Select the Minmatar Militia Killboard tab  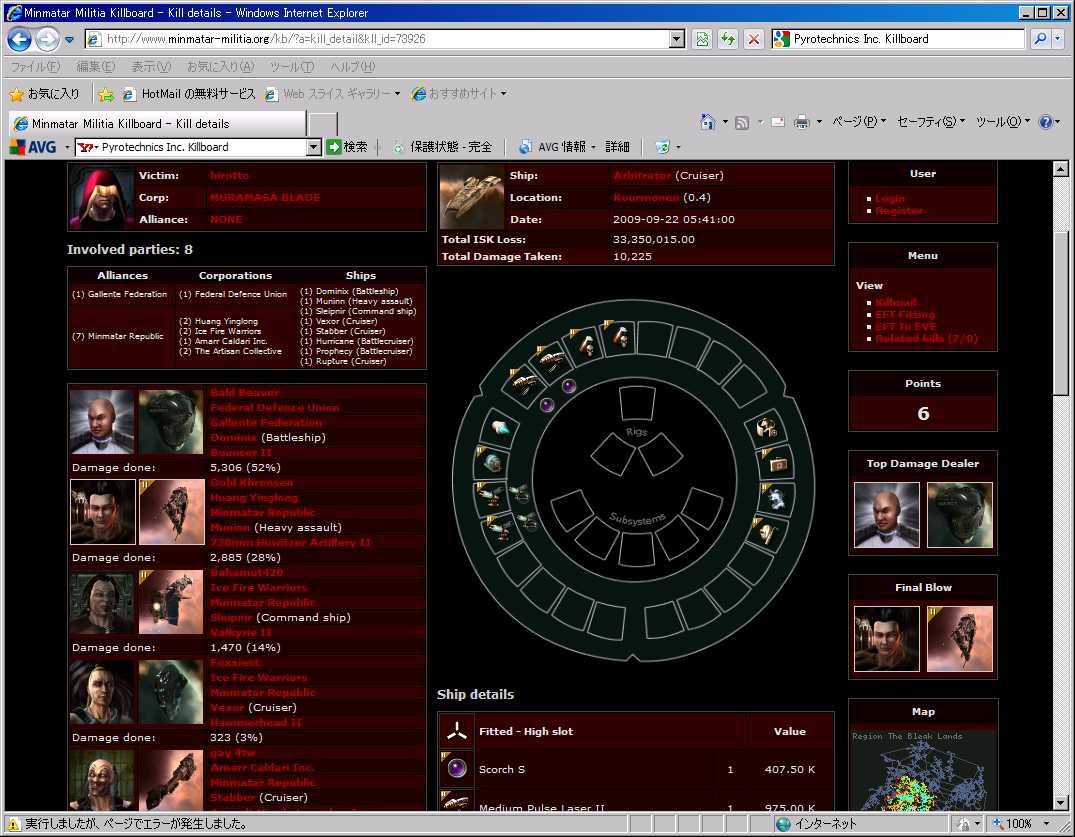click(x=157, y=123)
